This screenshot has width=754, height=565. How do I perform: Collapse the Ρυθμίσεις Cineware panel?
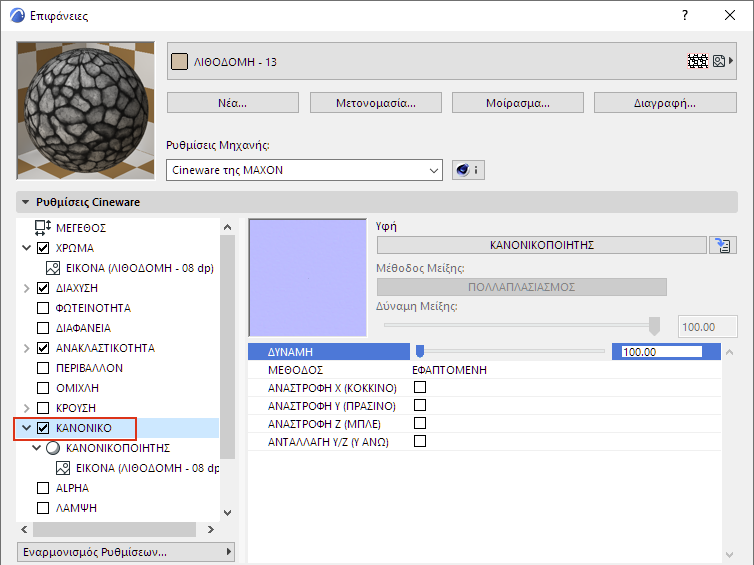(25, 202)
